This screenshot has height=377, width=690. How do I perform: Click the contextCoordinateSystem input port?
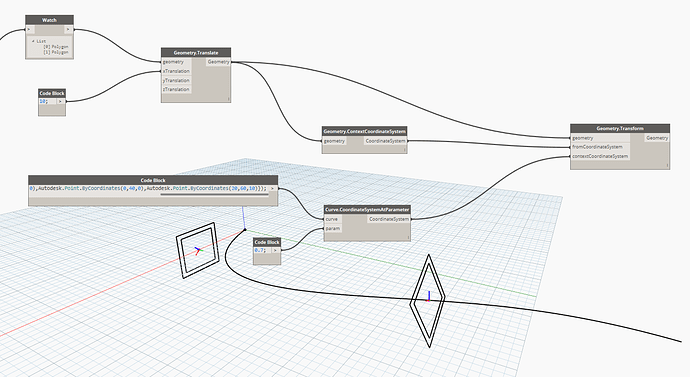pyautogui.click(x=600, y=156)
